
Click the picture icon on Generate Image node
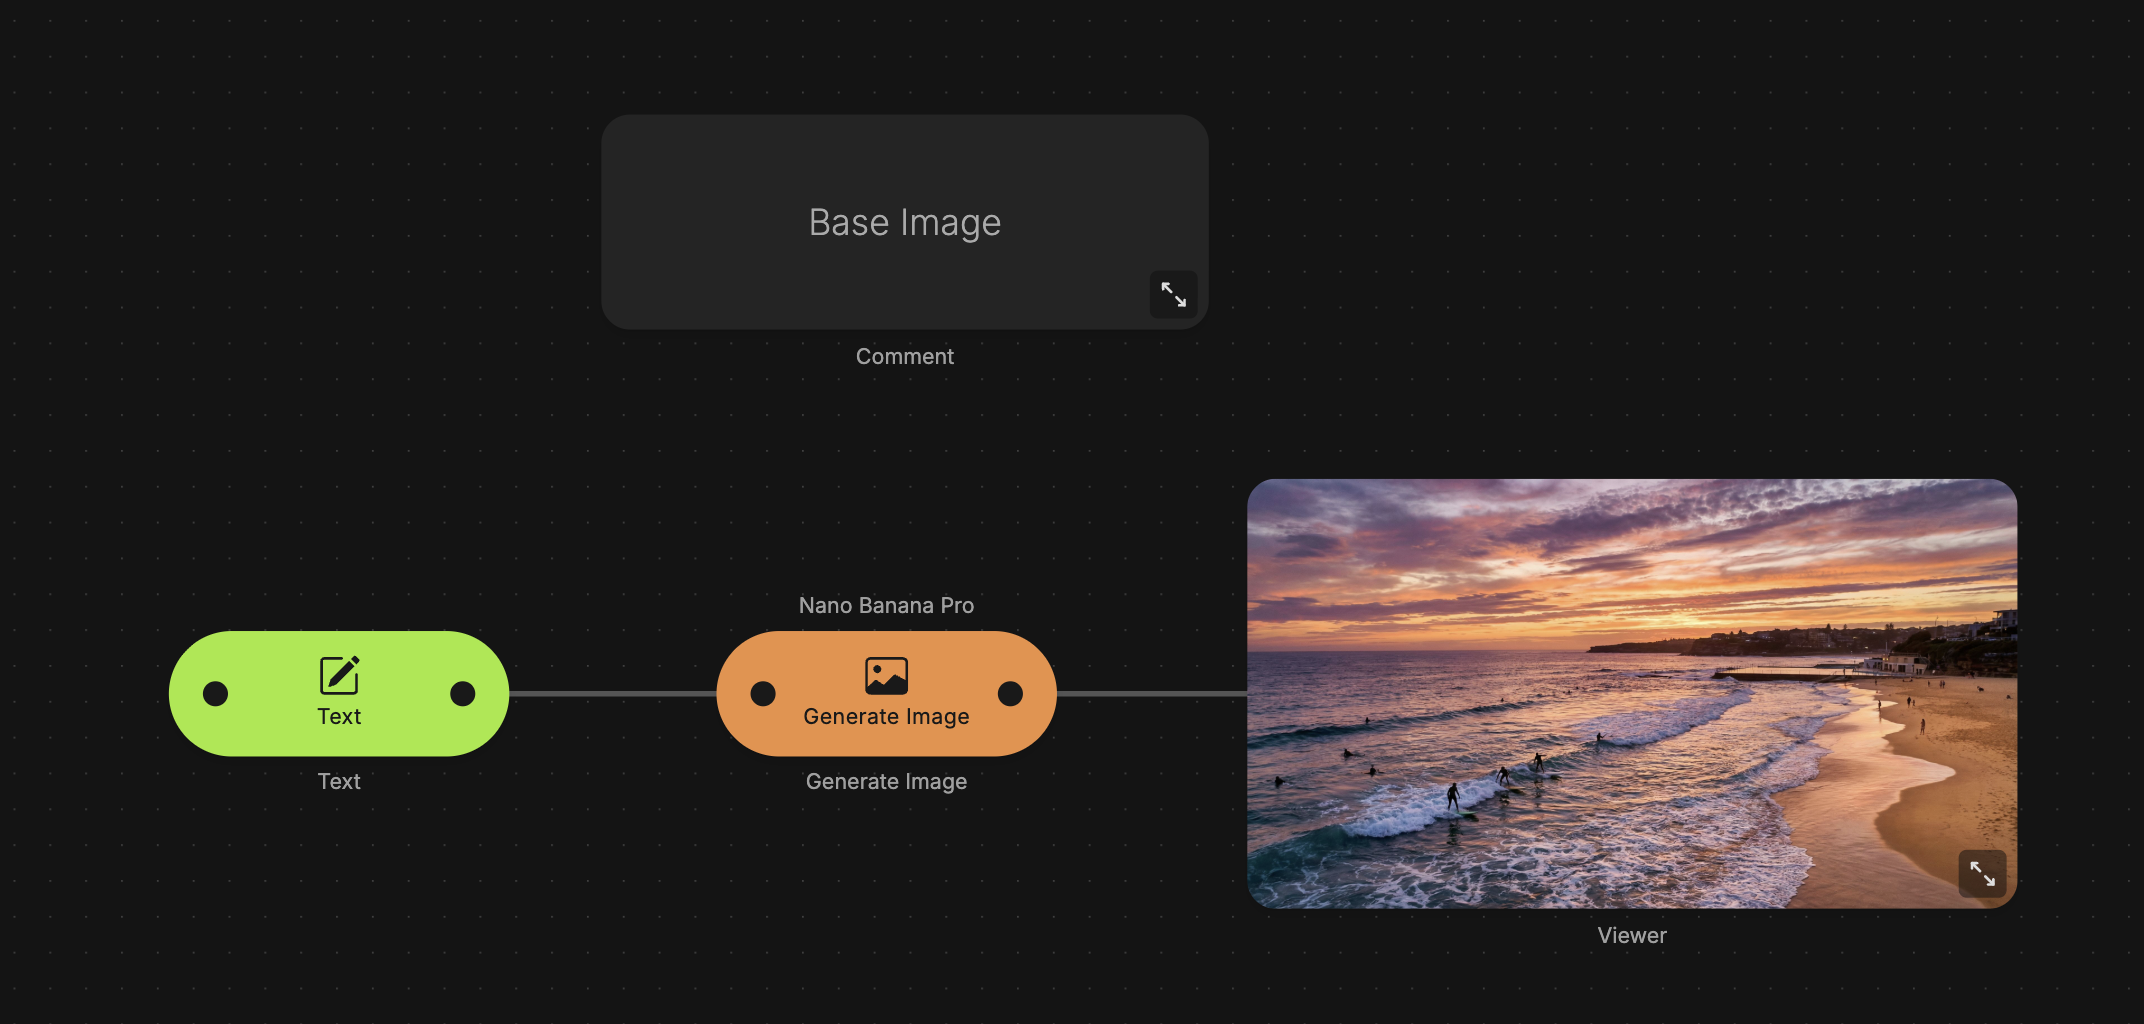pyautogui.click(x=886, y=676)
